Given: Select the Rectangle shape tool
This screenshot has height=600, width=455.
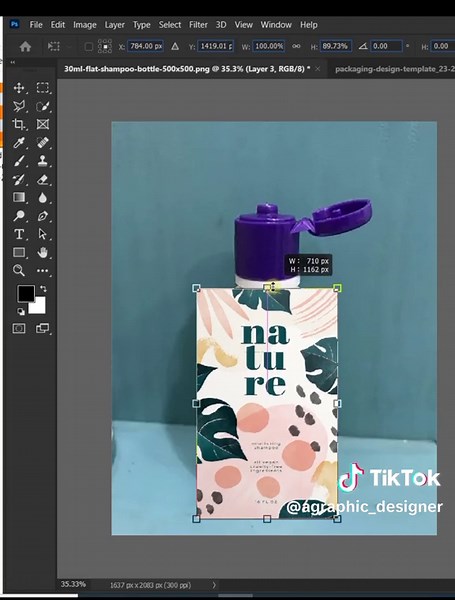Looking at the screenshot, I should point(19,253).
